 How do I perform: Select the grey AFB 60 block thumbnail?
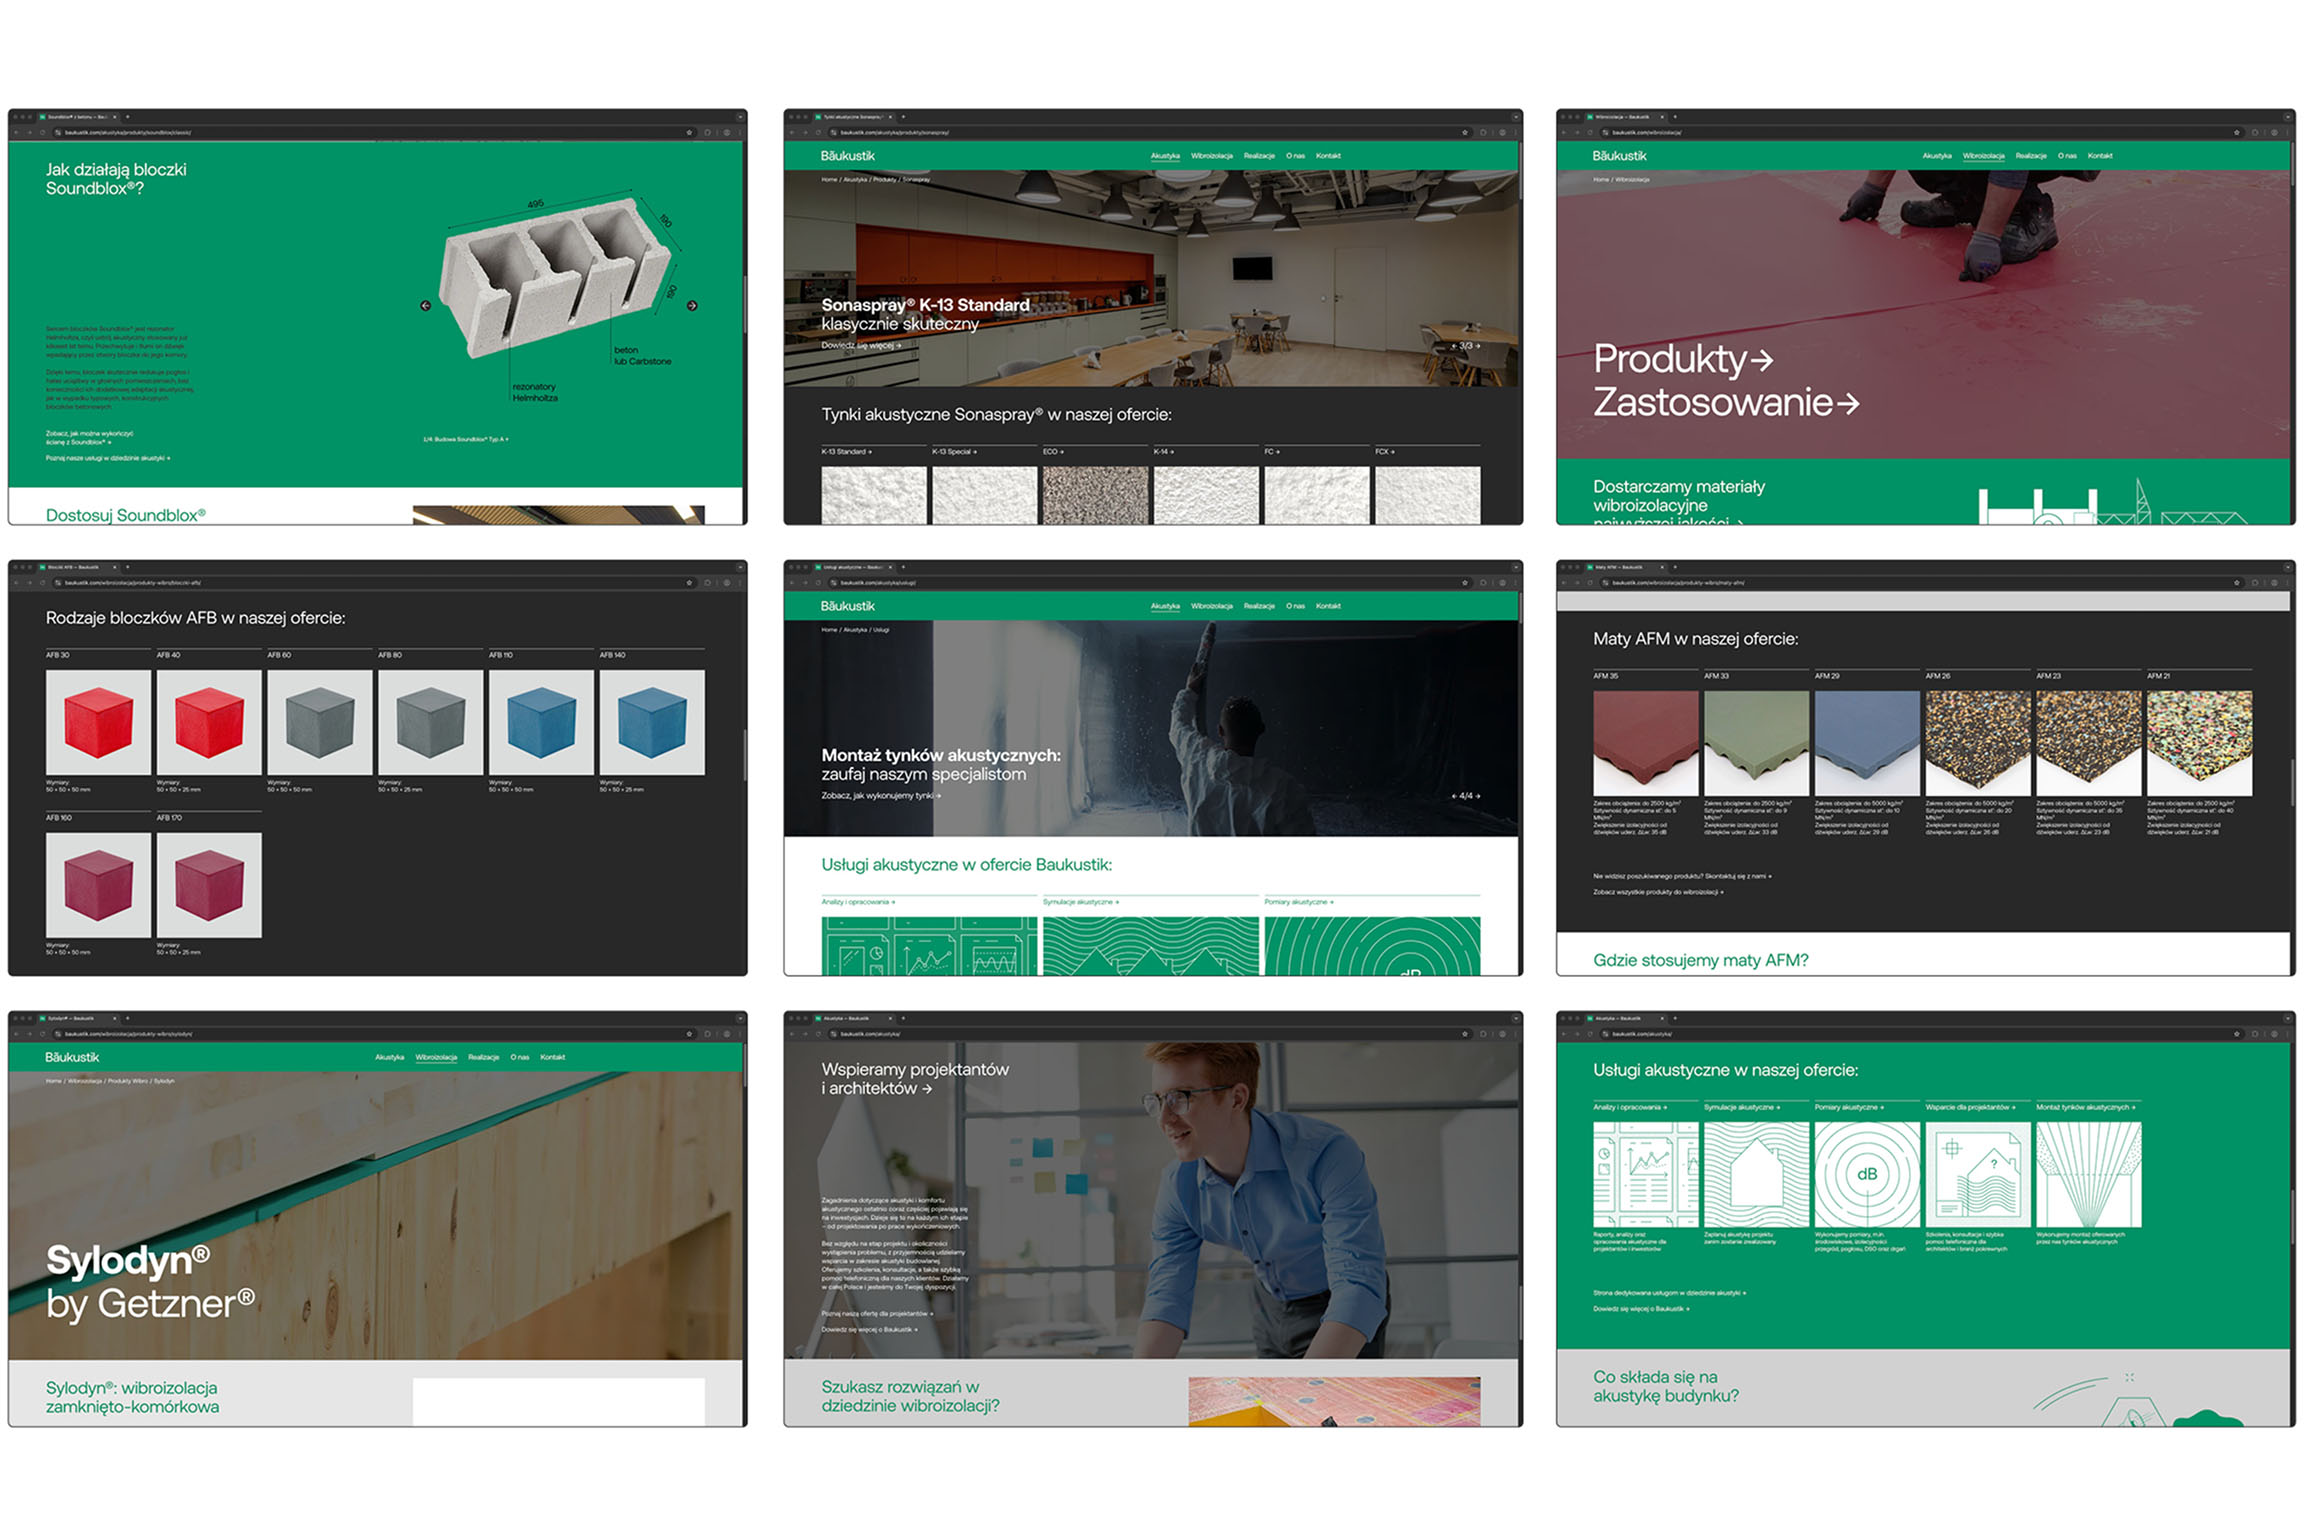pyautogui.click(x=320, y=723)
